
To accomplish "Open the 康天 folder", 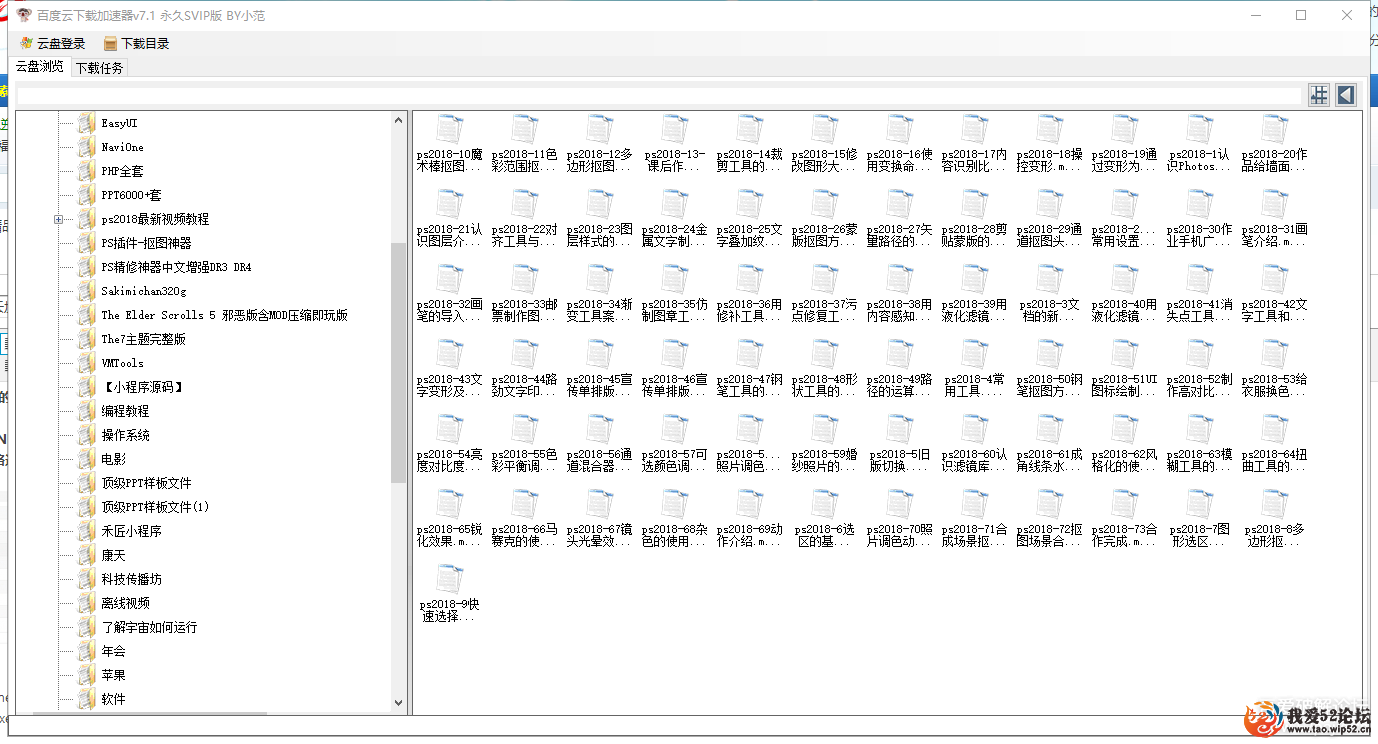I will (x=113, y=555).
